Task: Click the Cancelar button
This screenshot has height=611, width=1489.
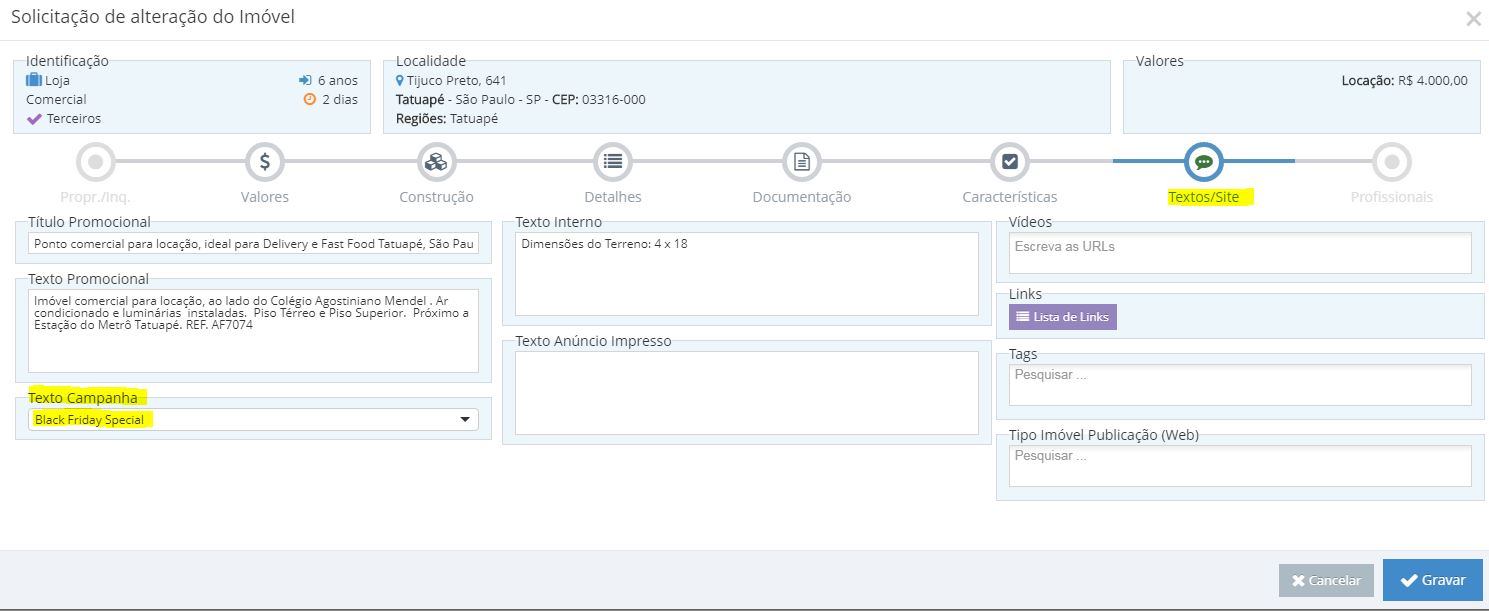Action: point(1326,581)
